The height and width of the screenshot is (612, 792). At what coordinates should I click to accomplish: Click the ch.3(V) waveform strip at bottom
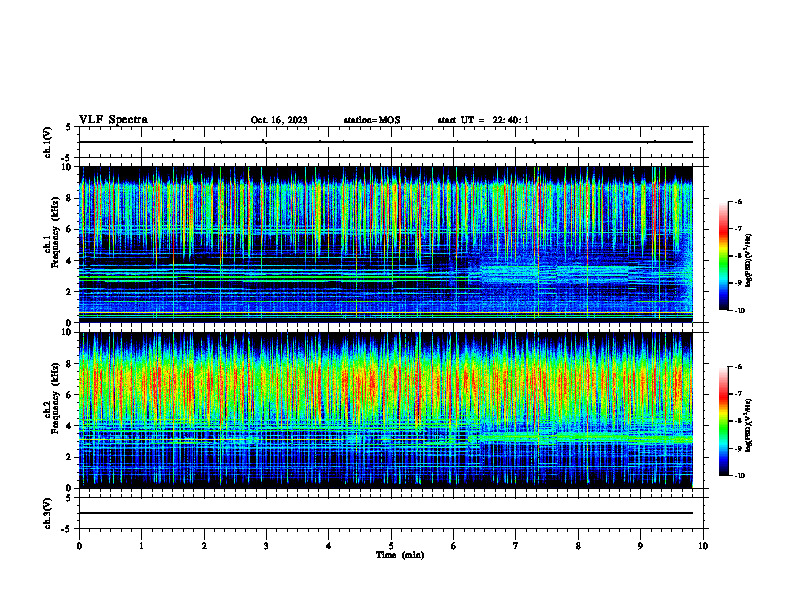[391, 513]
